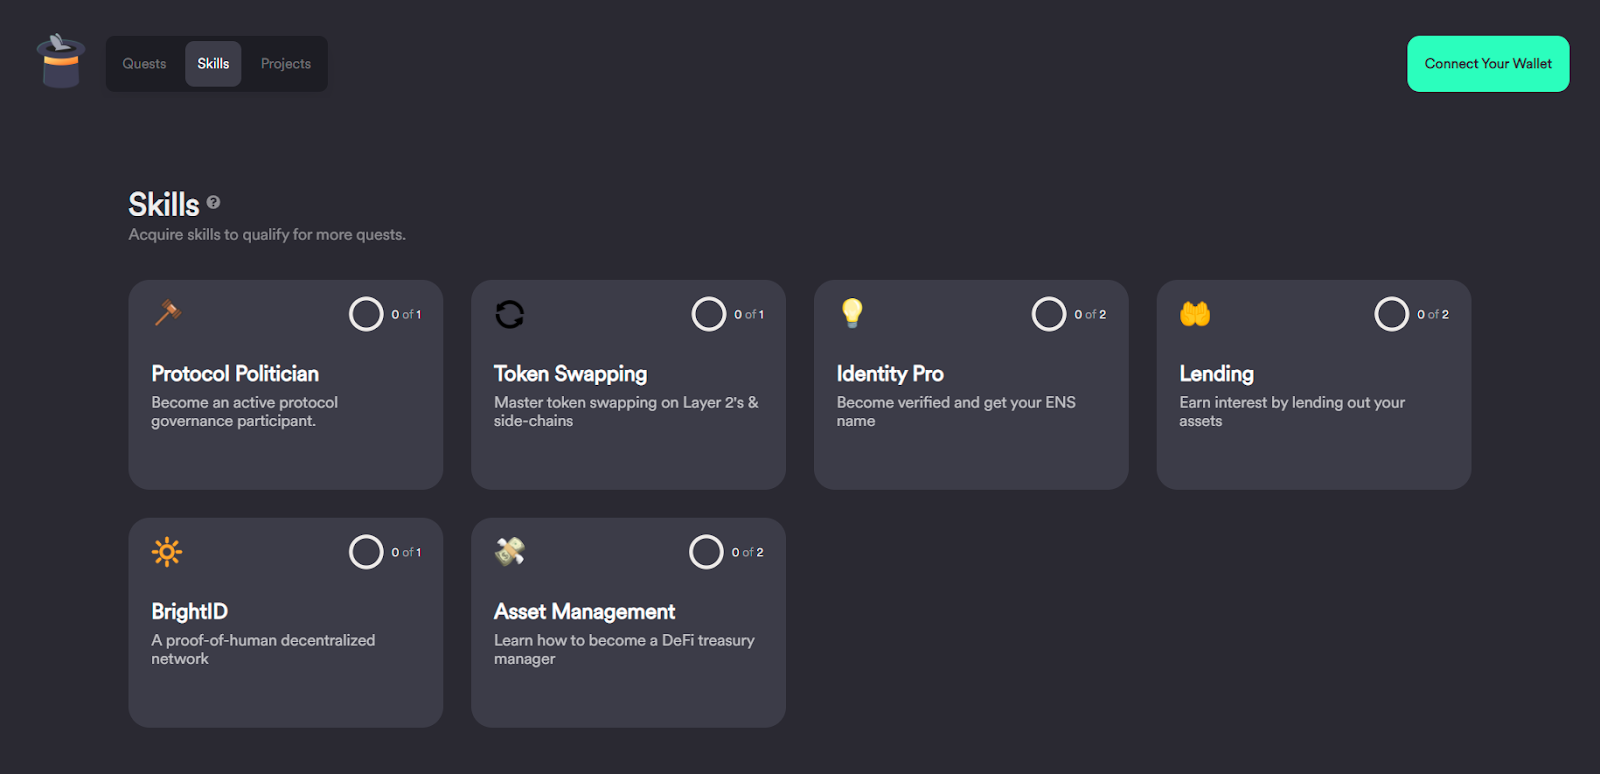Viewport: 1600px width, 774px height.
Task: Open the Asset Management skill title
Action: coord(584,612)
